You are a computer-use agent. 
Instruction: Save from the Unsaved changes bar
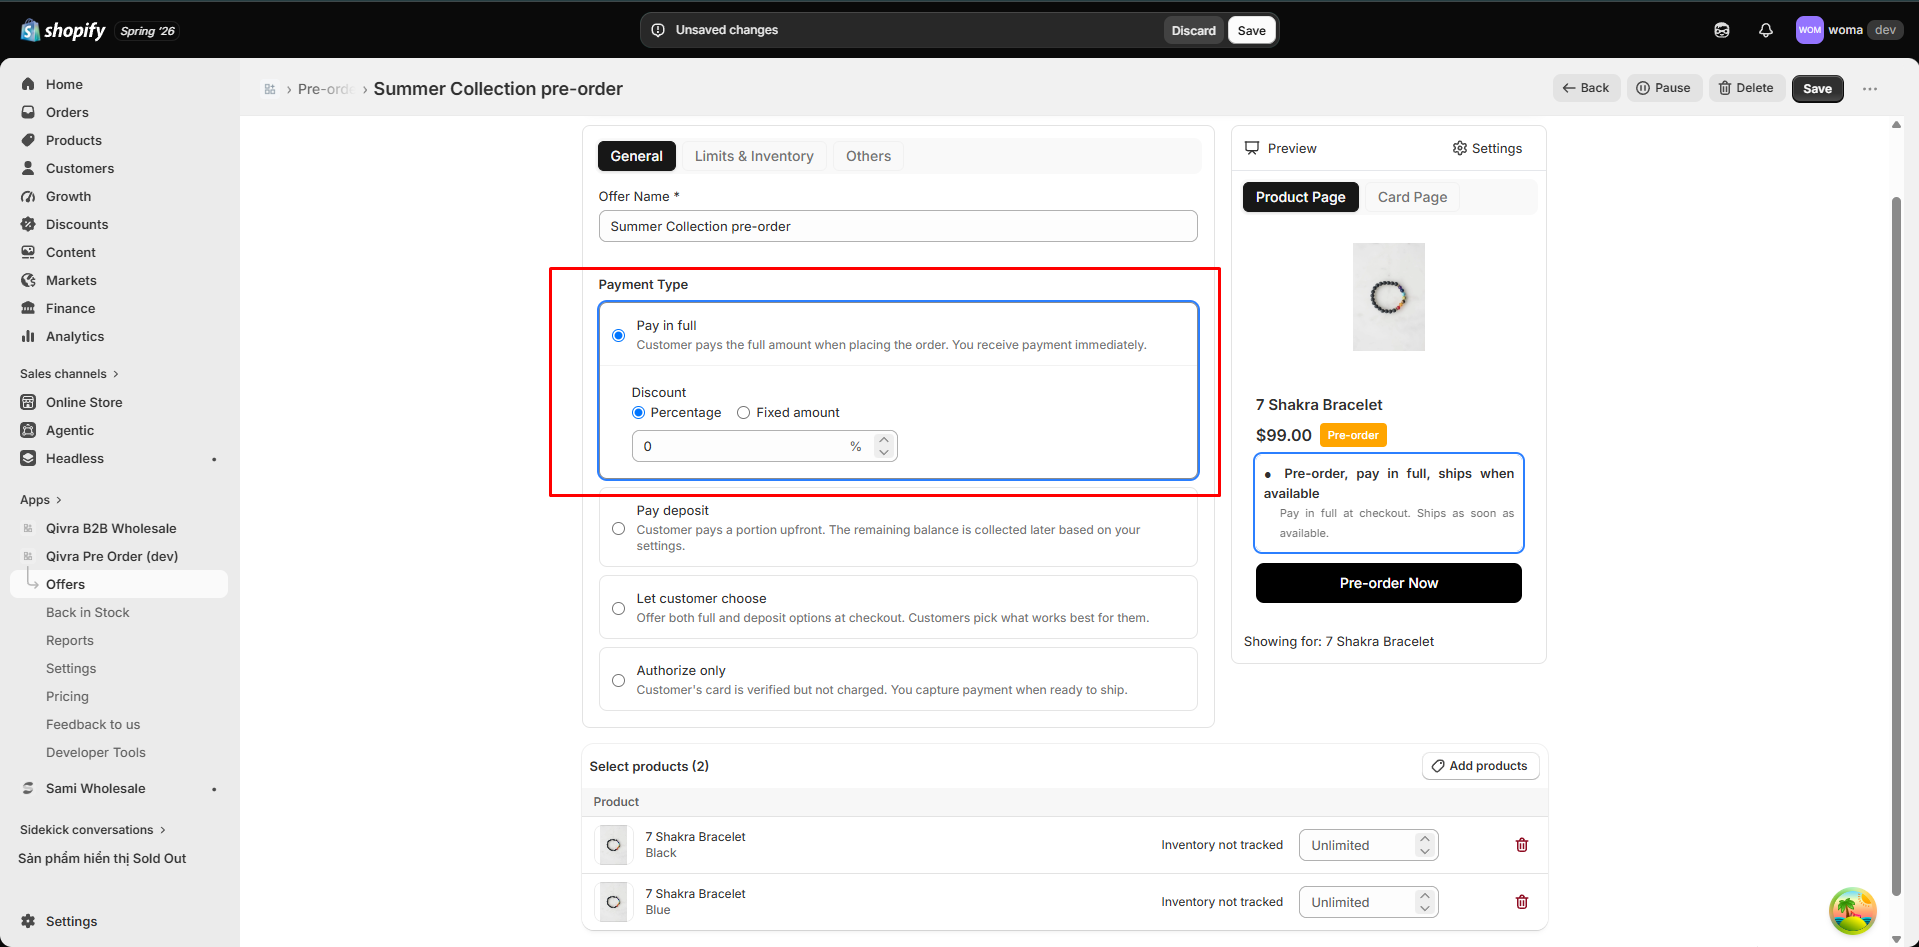tap(1251, 30)
